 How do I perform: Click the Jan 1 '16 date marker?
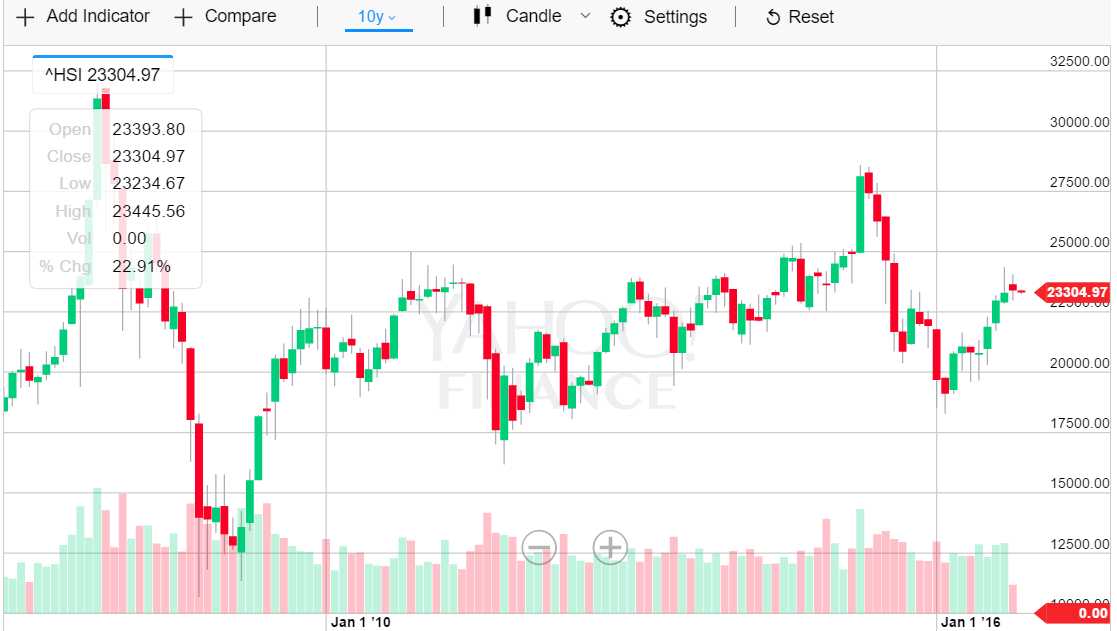tap(968, 622)
